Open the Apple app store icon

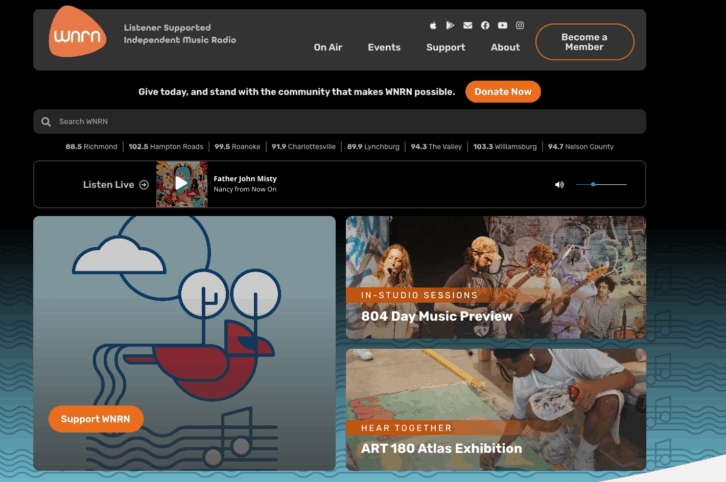pos(433,25)
